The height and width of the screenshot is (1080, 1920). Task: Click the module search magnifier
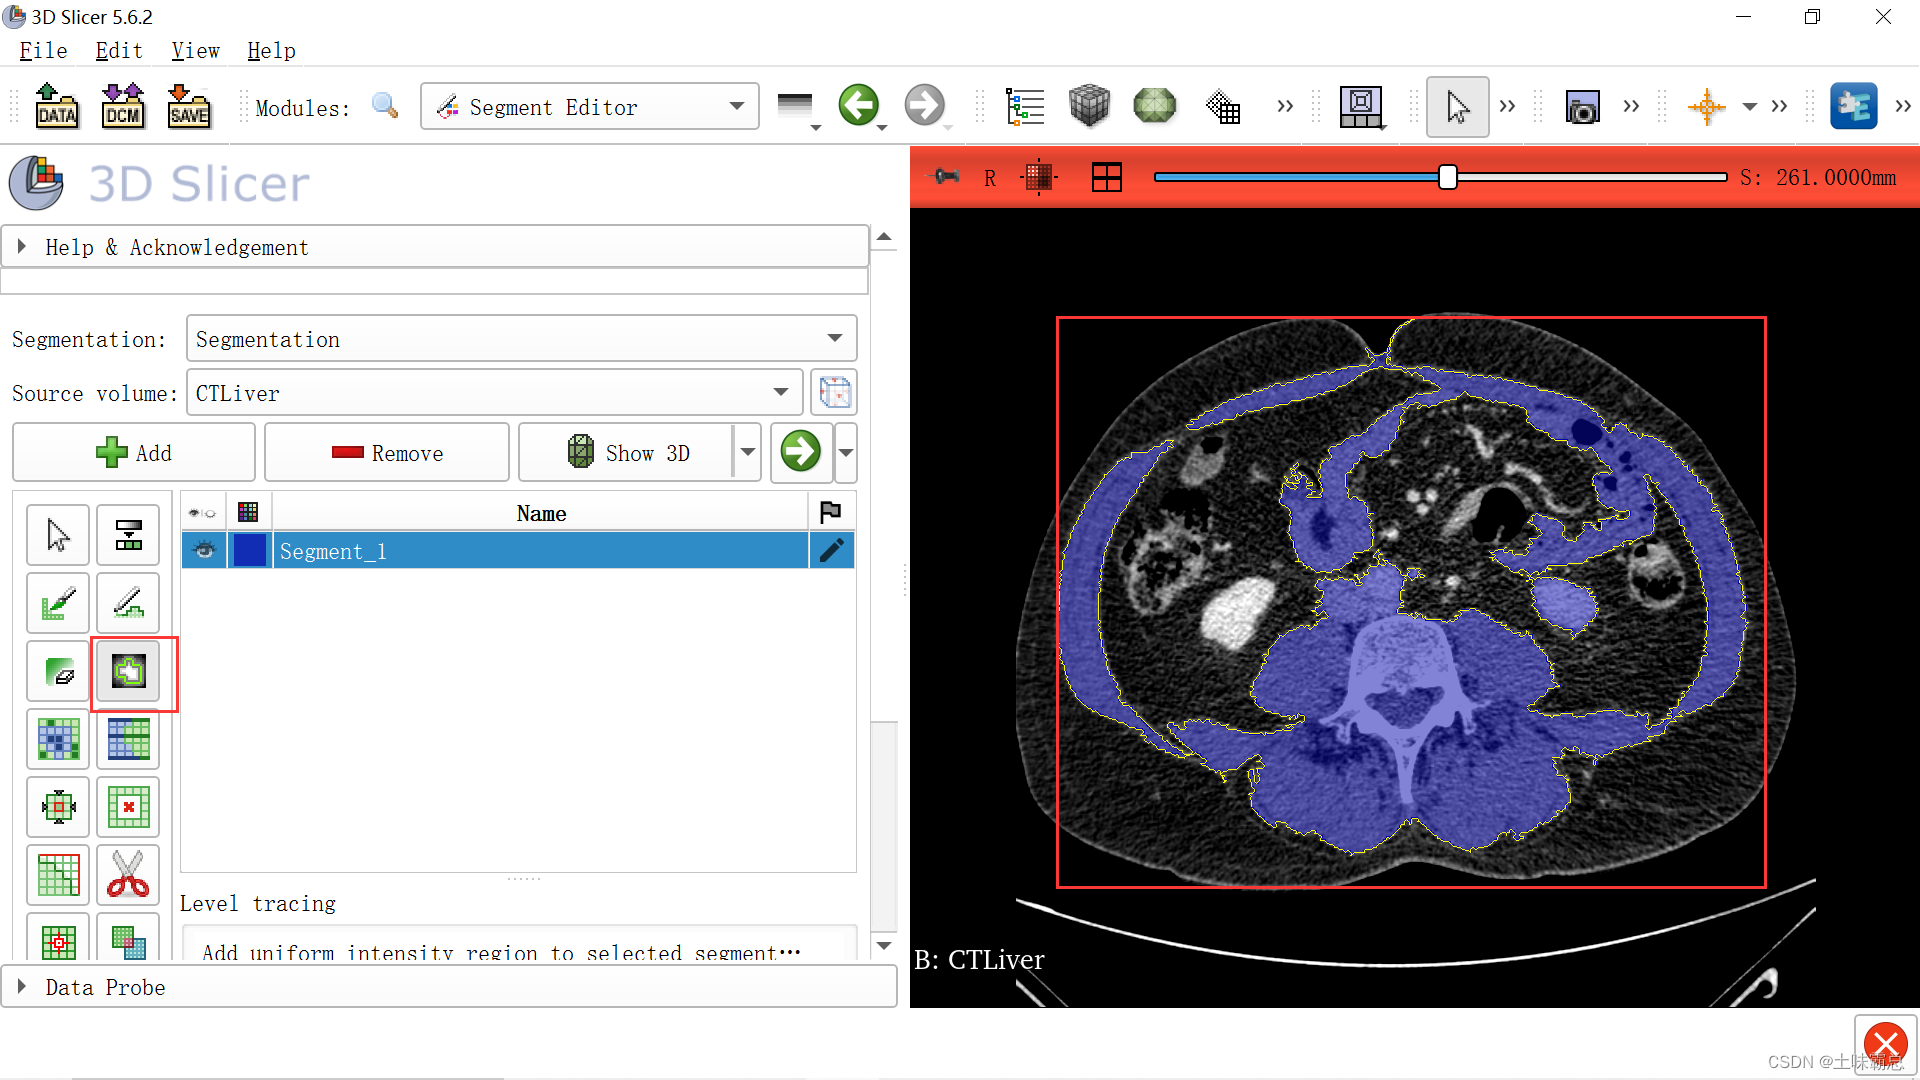(384, 106)
